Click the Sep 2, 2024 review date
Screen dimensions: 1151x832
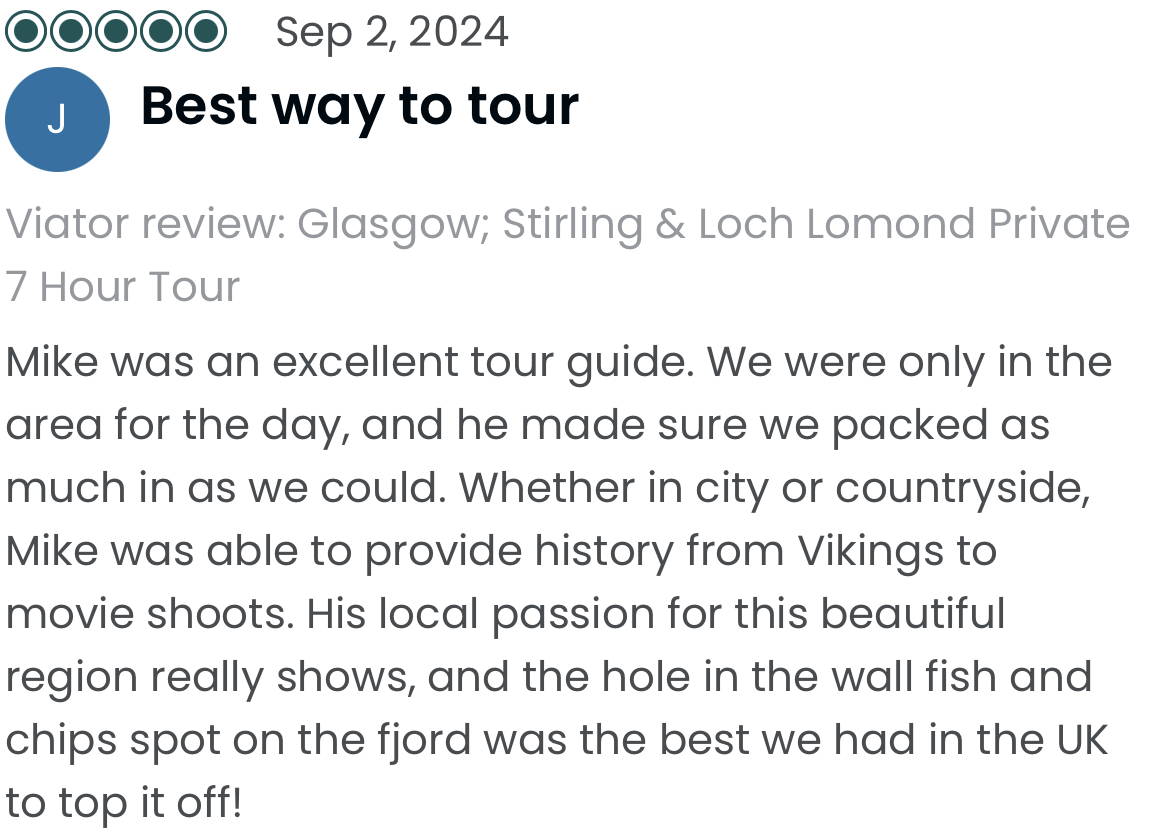point(391,33)
